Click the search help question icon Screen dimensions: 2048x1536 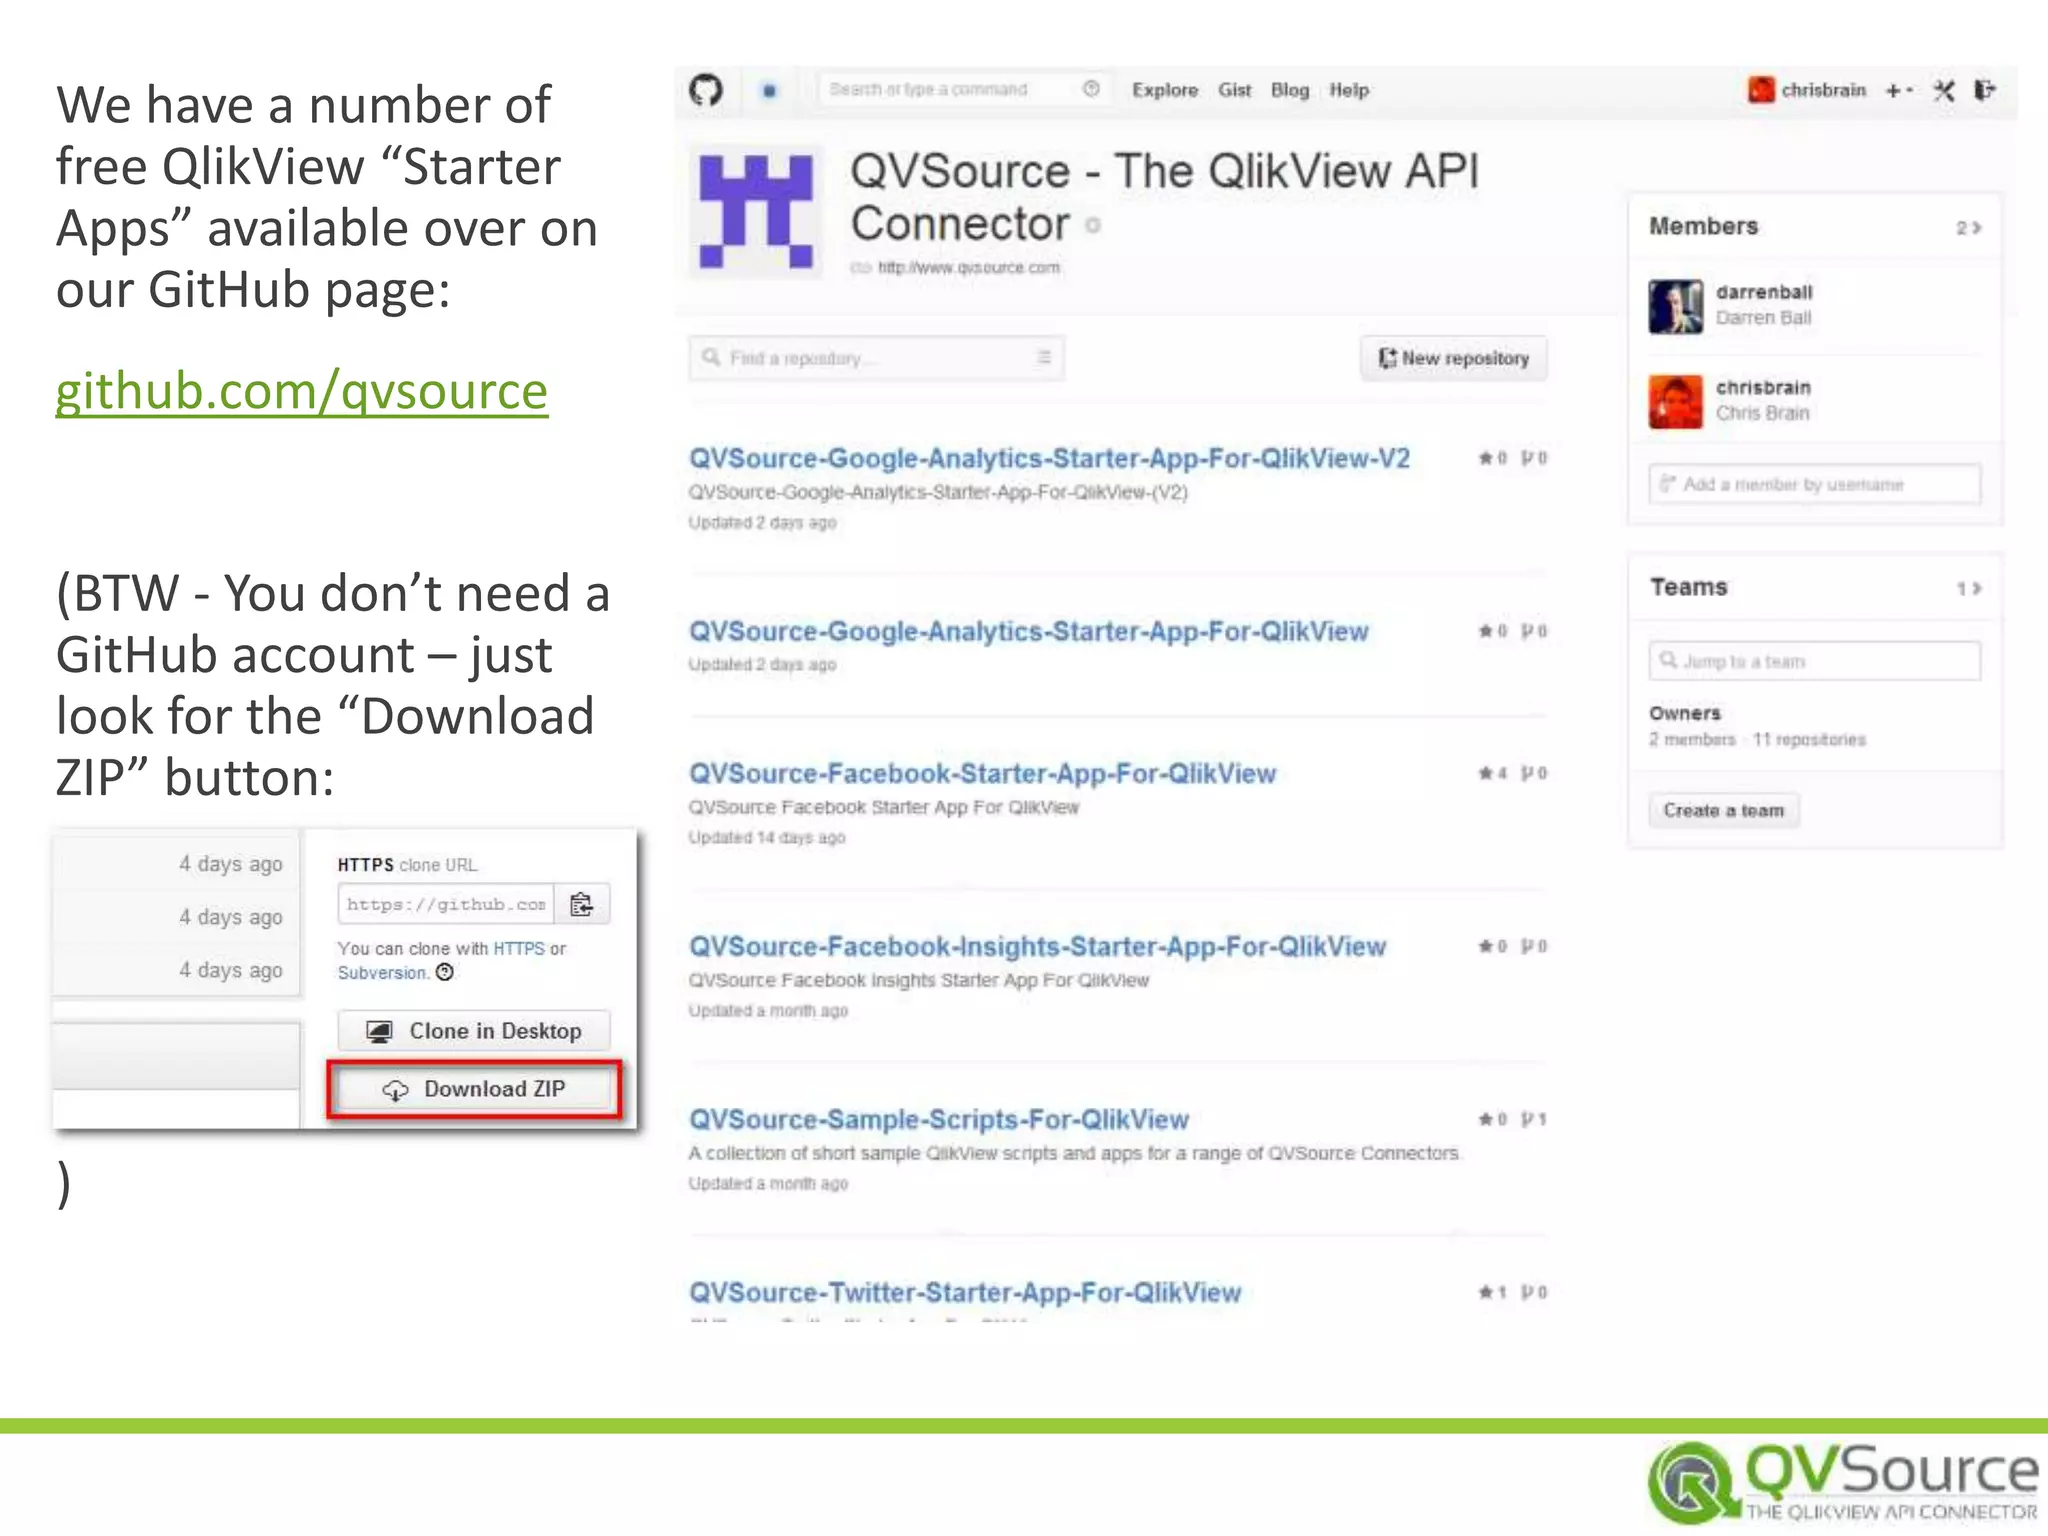1091,89
